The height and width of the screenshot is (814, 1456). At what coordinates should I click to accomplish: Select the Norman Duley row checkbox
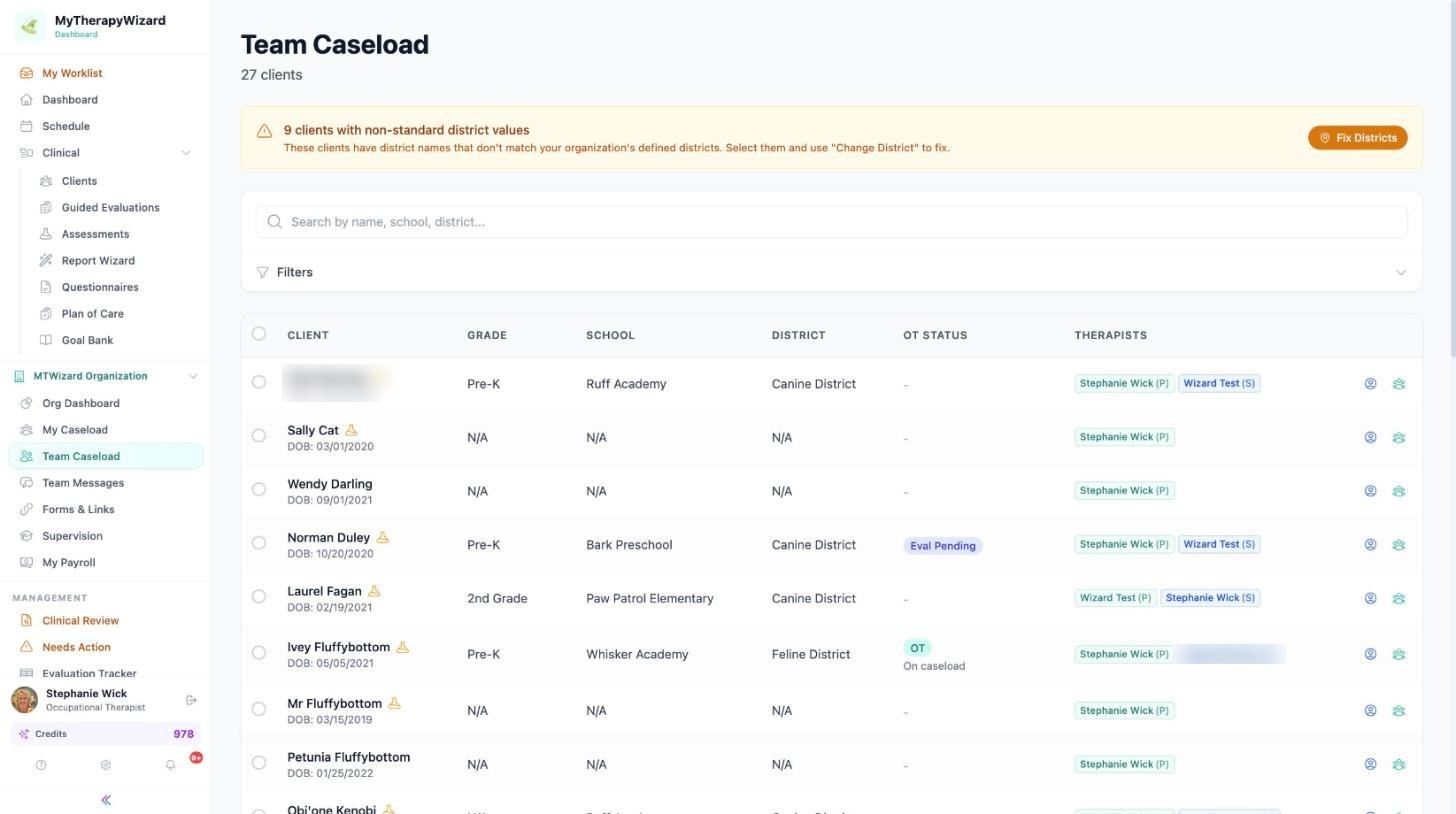point(259,543)
